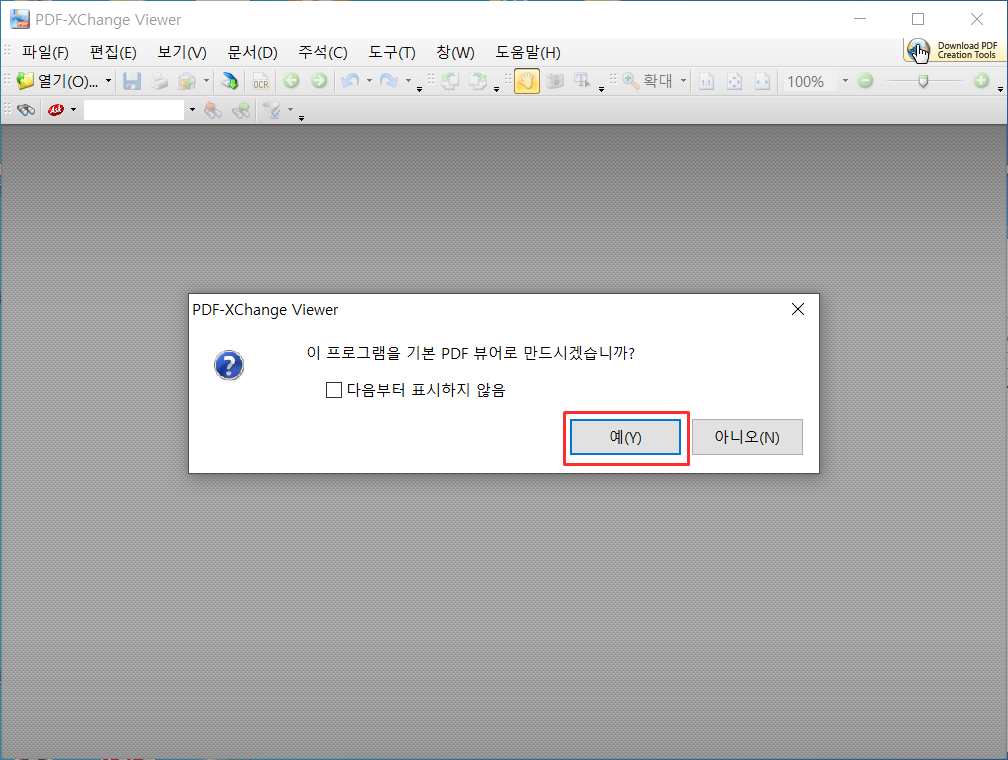This screenshot has width=1008, height=760.
Task: Click the OCR page icon
Action: (x=261, y=81)
